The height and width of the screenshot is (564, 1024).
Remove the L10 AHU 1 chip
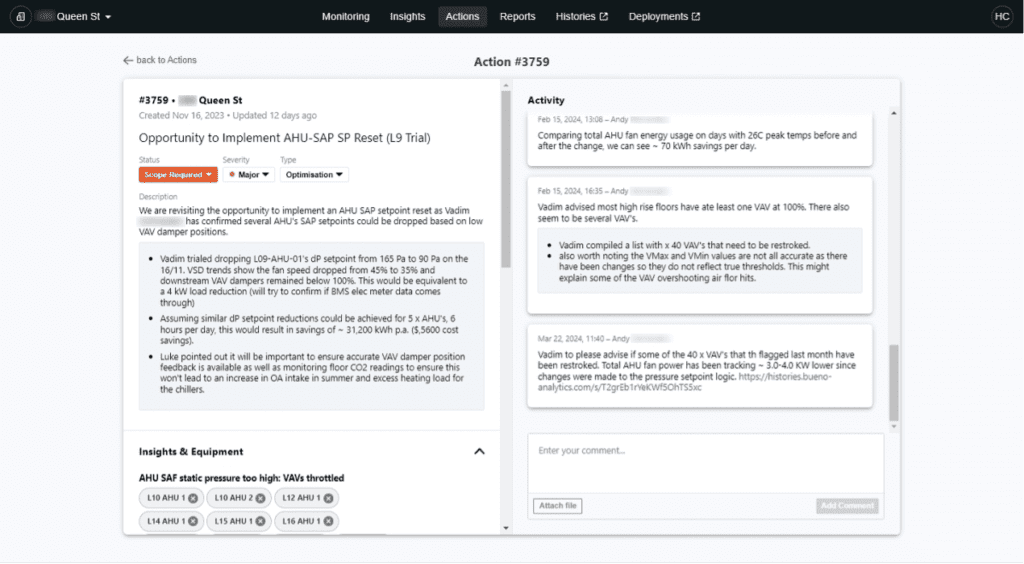pyautogui.click(x=193, y=498)
